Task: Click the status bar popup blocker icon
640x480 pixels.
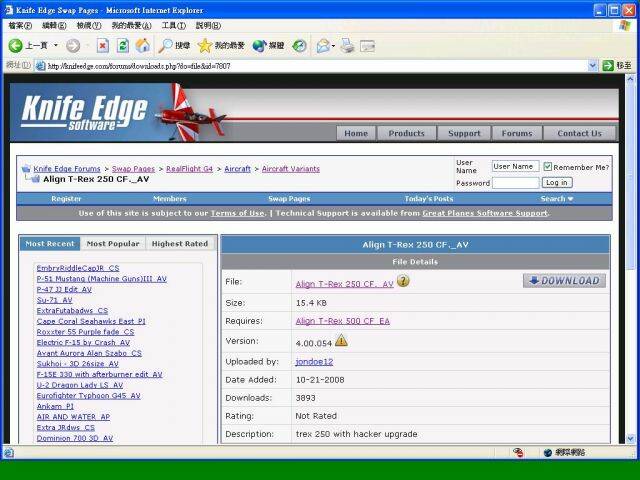Action: pos(518,452)
